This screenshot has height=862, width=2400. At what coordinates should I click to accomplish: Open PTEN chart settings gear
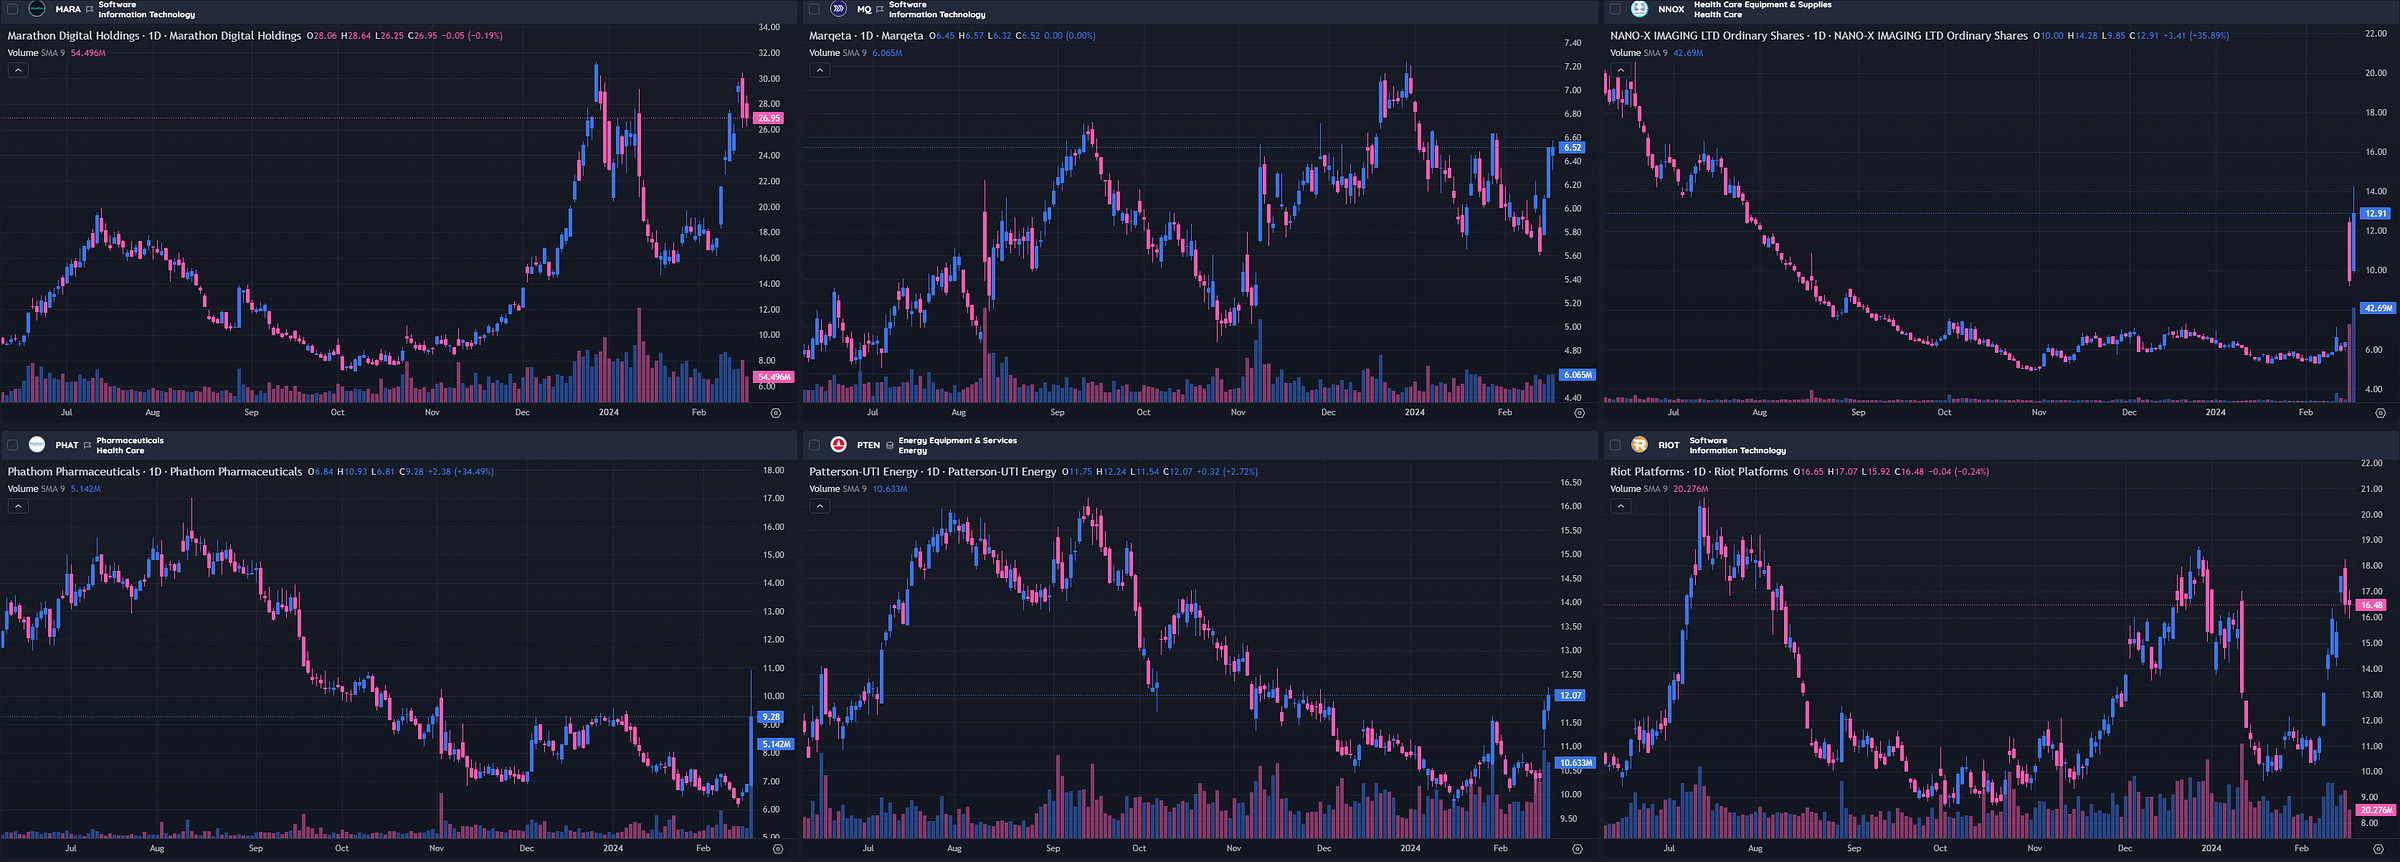pyautogui.click(x=1577, y=849)
